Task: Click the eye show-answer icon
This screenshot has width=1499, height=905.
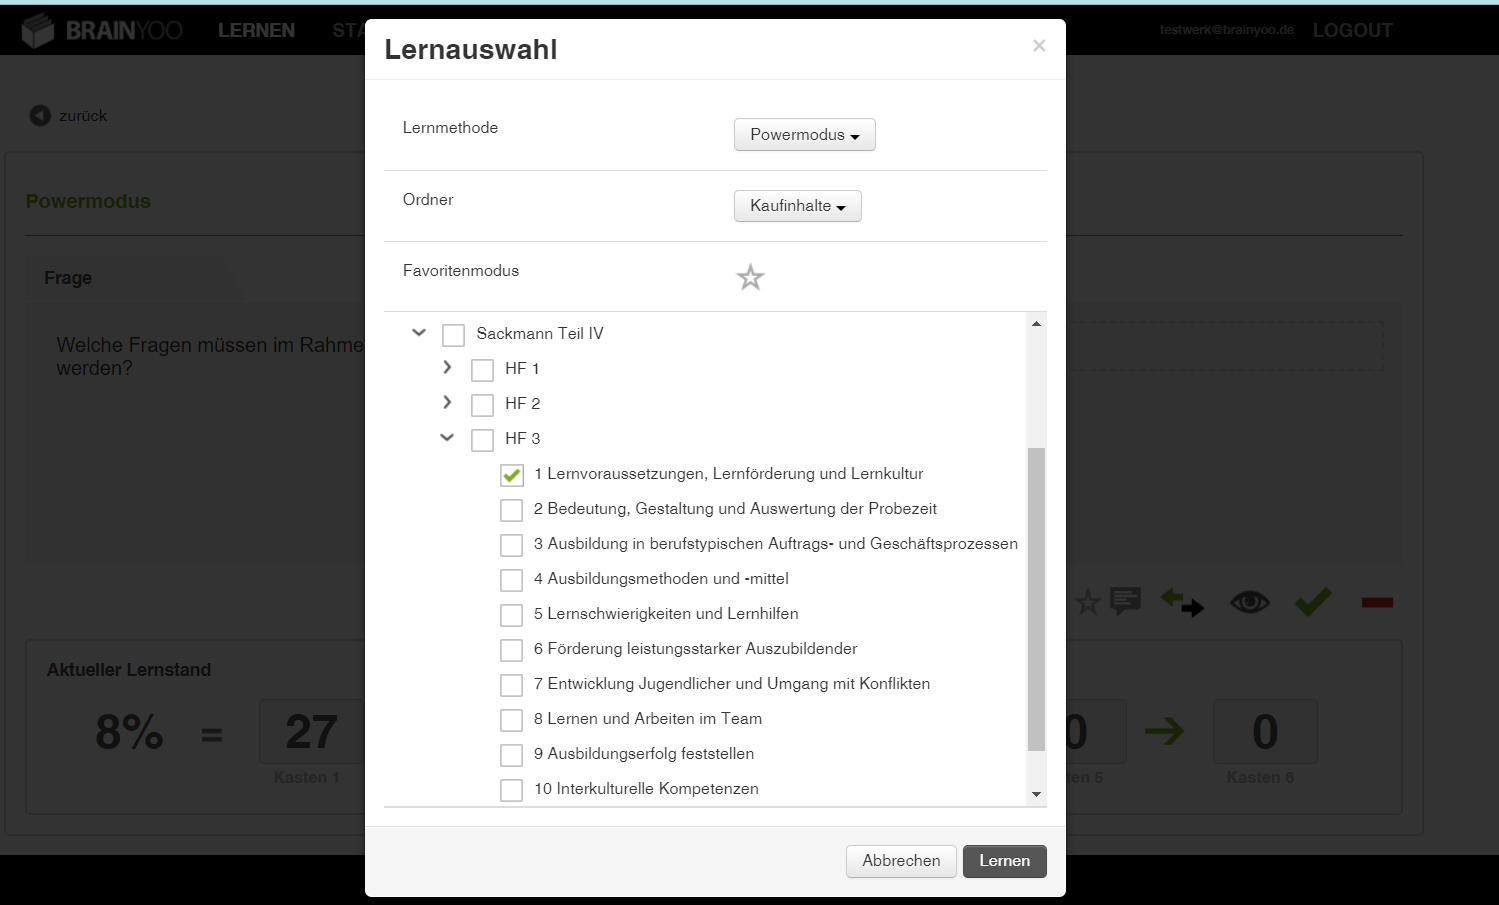Action: [1249, 602]
